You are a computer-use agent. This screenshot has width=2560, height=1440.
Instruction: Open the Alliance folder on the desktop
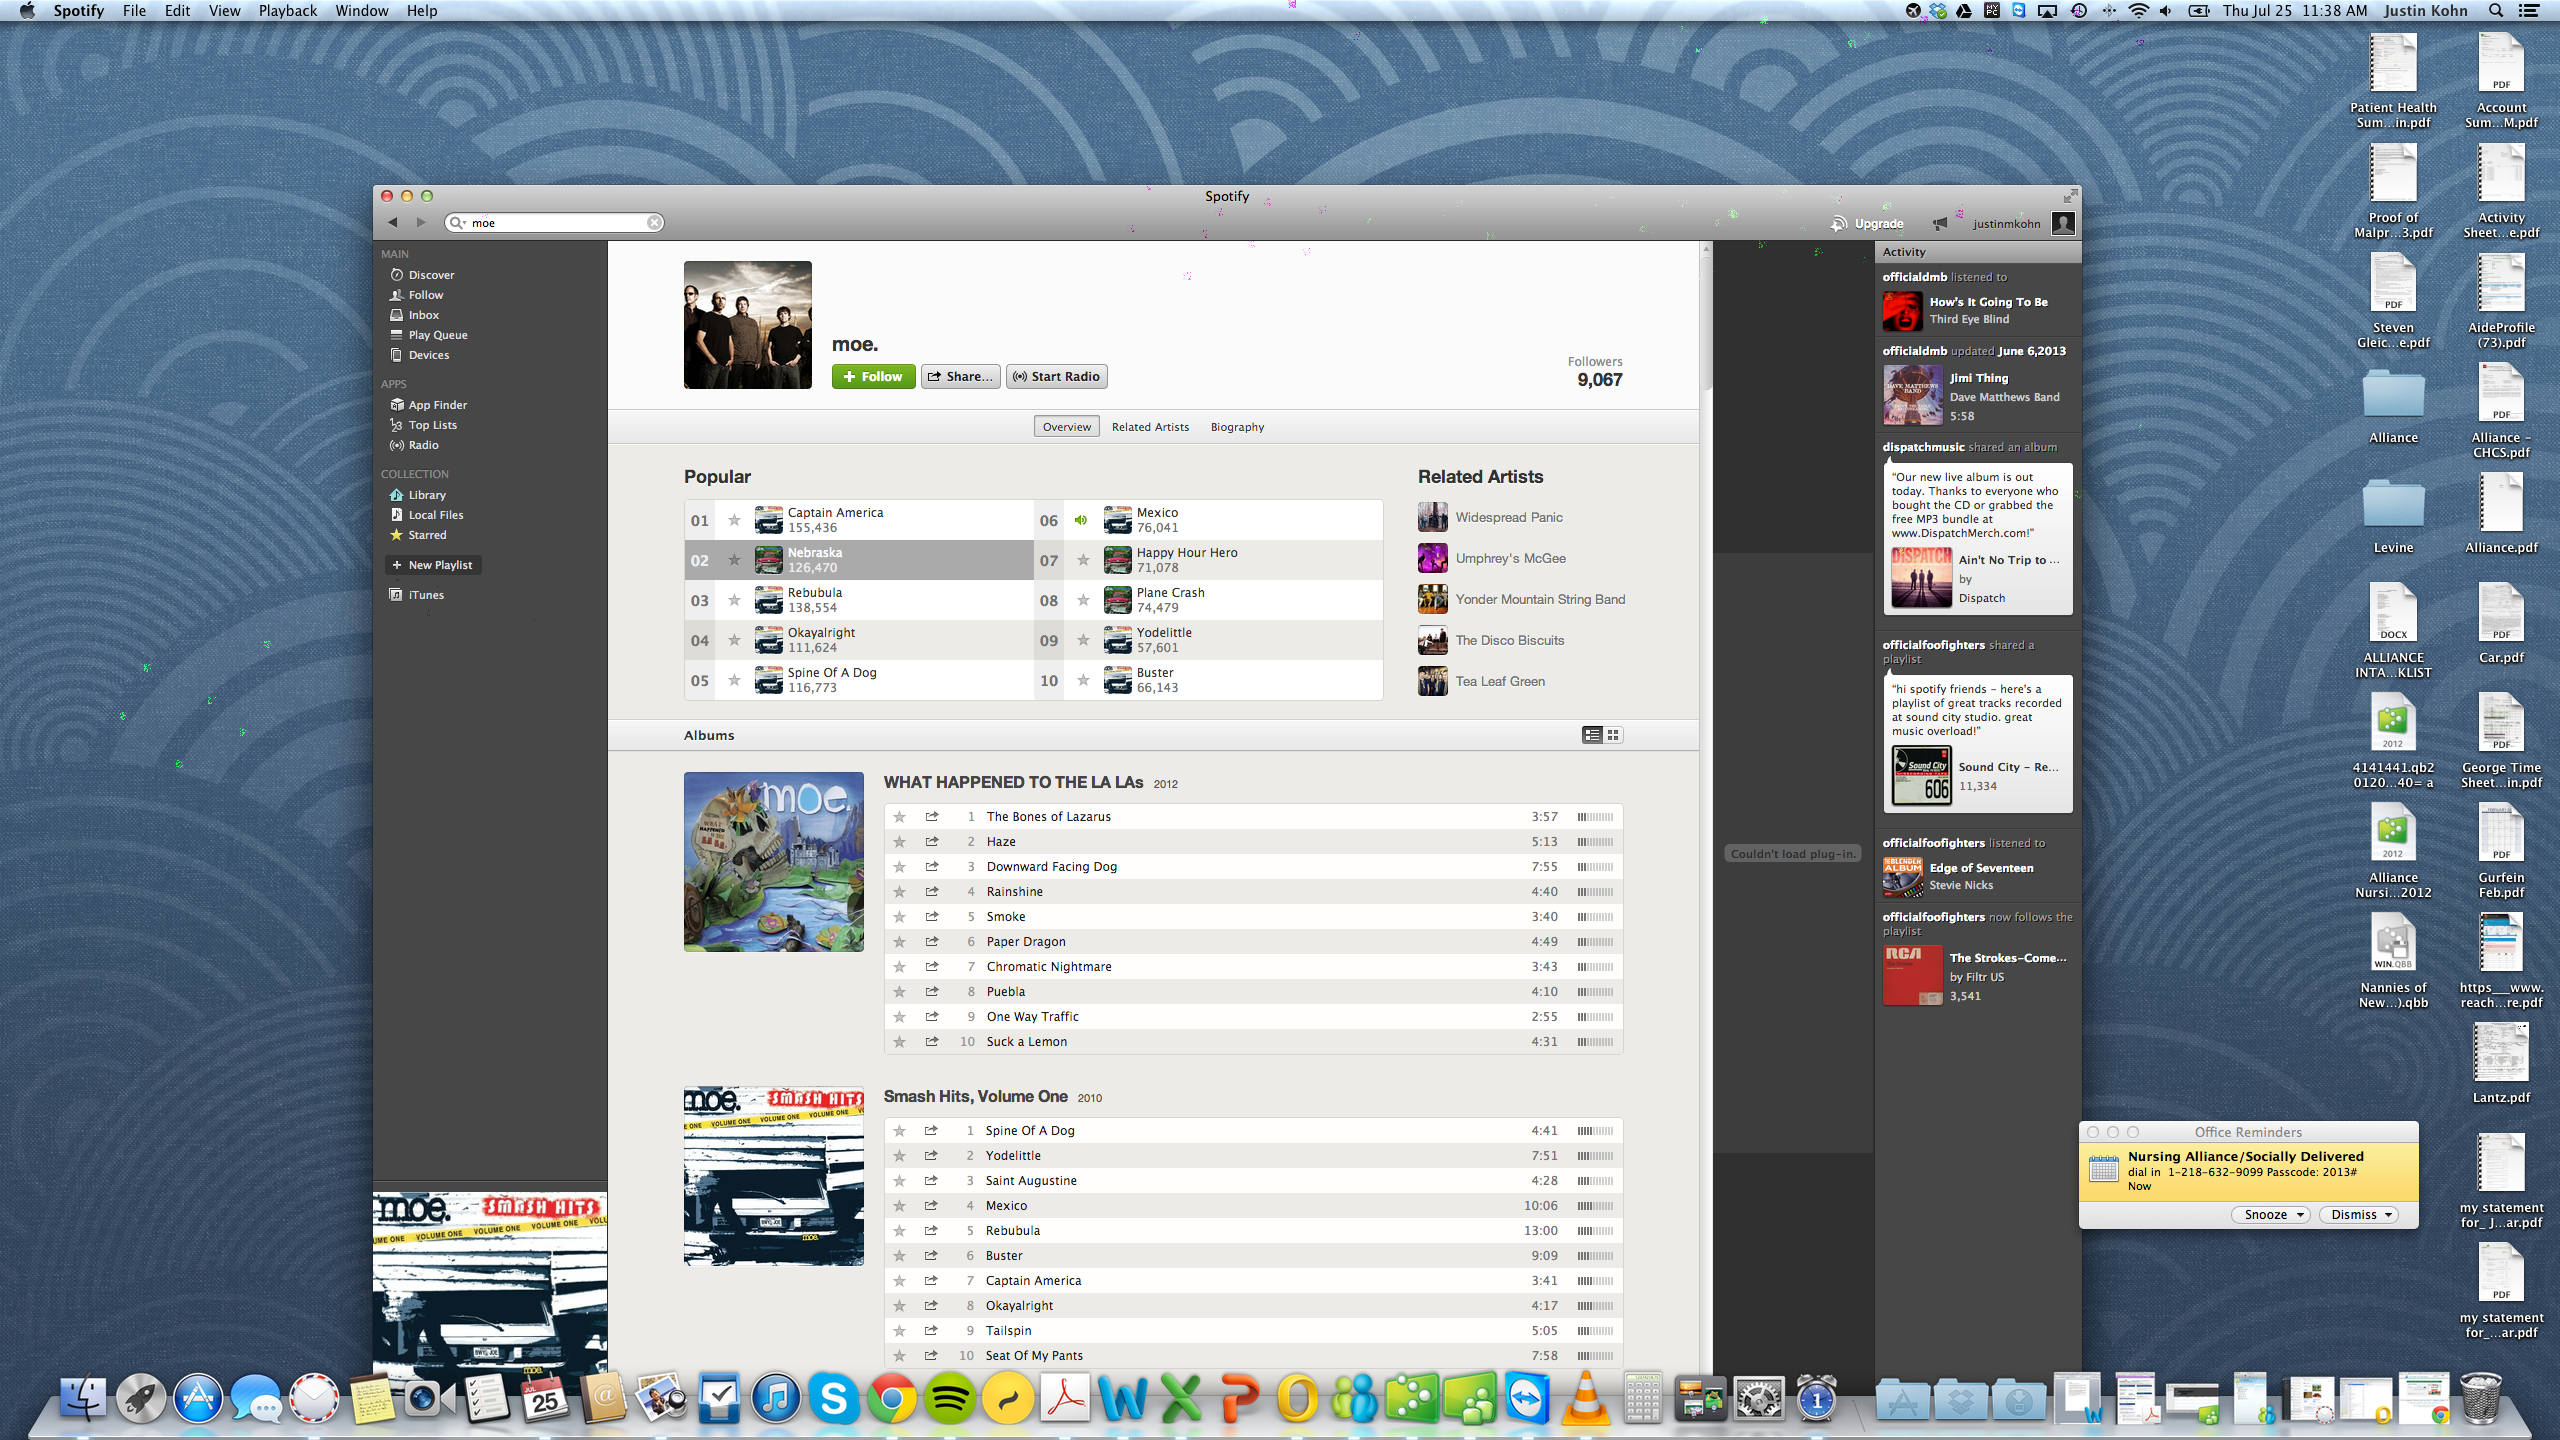point(2393,405)
